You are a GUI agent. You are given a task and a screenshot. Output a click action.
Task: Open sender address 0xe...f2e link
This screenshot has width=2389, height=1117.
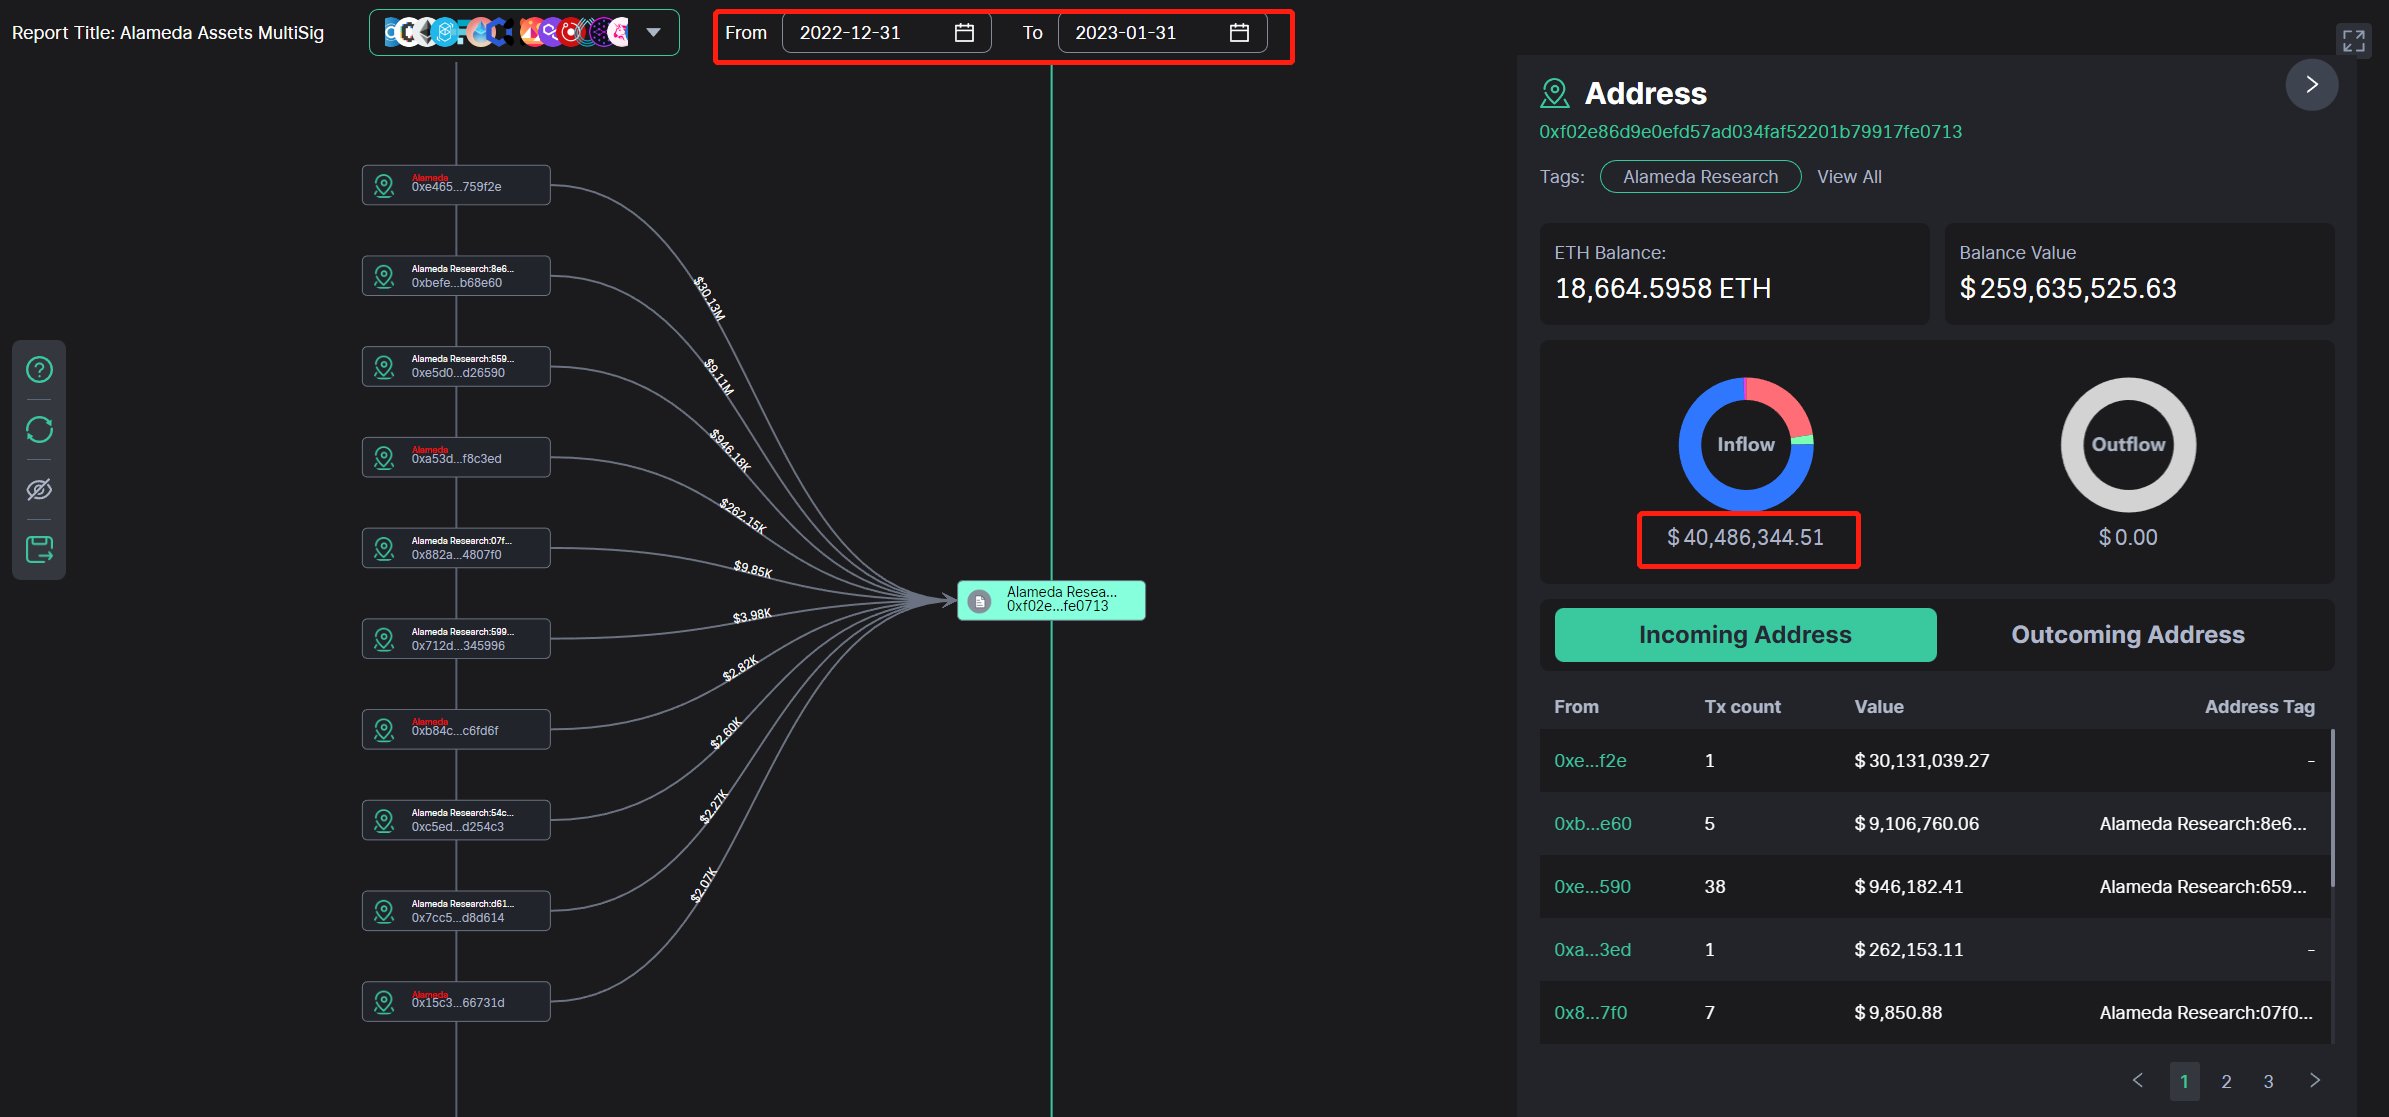pyautogui.click(x=1590, y=761)
